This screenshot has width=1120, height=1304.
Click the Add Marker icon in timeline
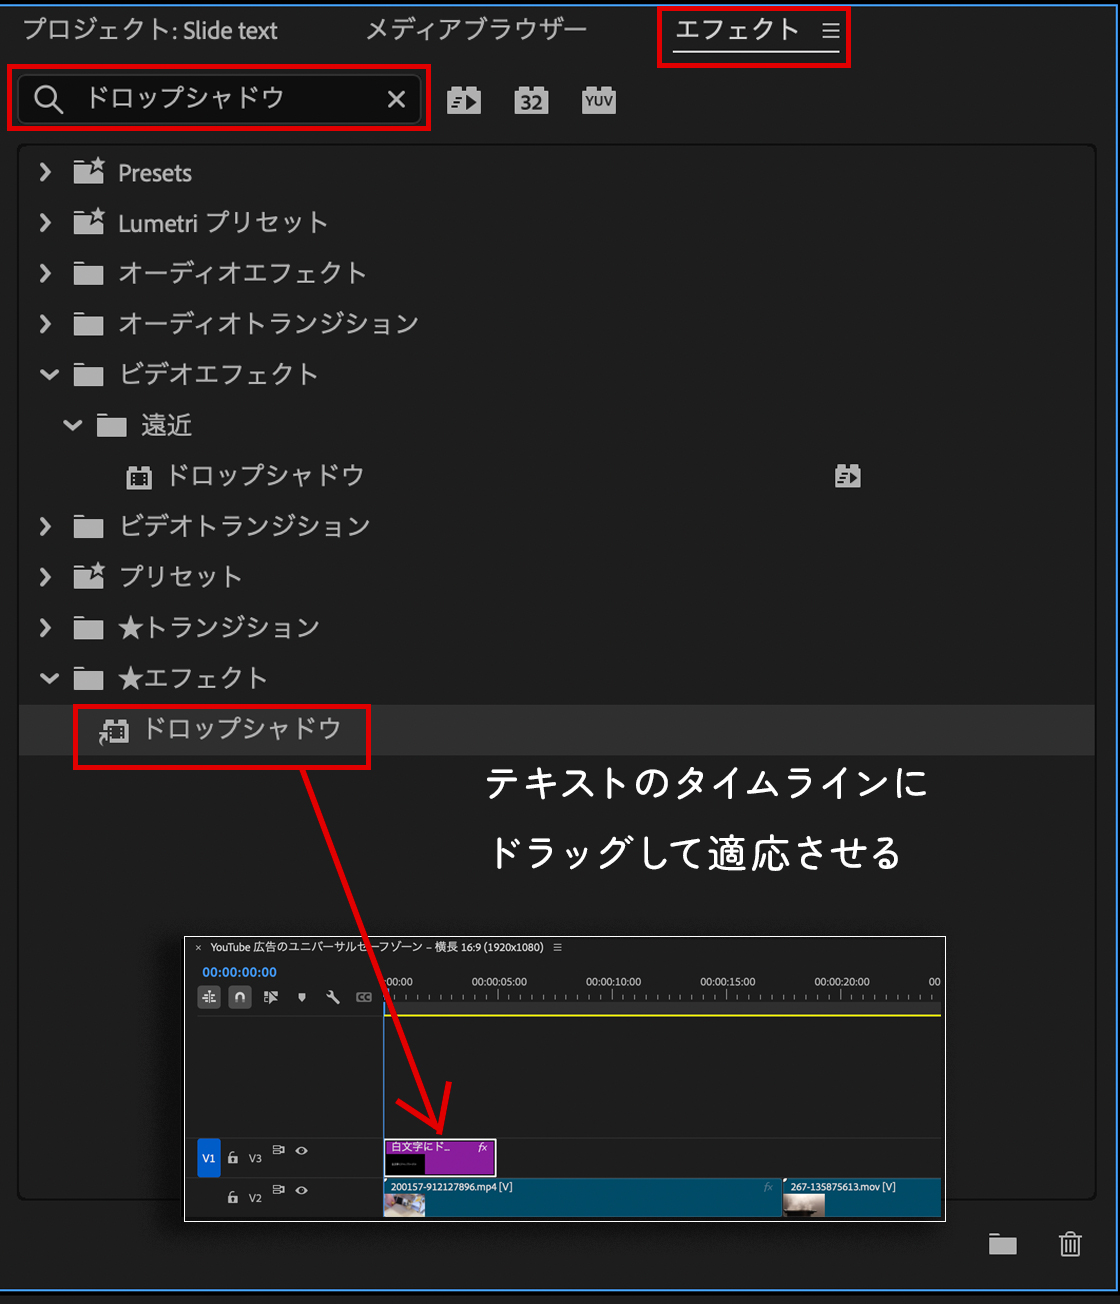click(302, 997)
